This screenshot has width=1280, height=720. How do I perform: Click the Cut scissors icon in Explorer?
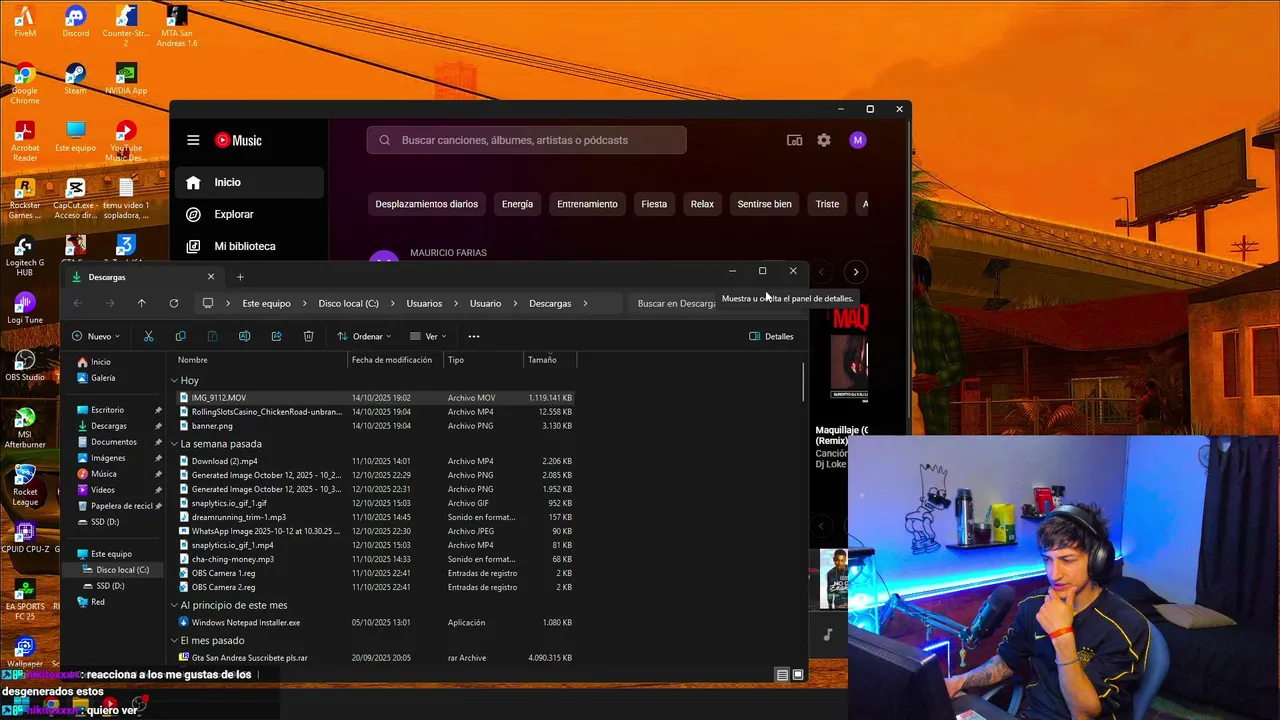[x=148, y=336]
